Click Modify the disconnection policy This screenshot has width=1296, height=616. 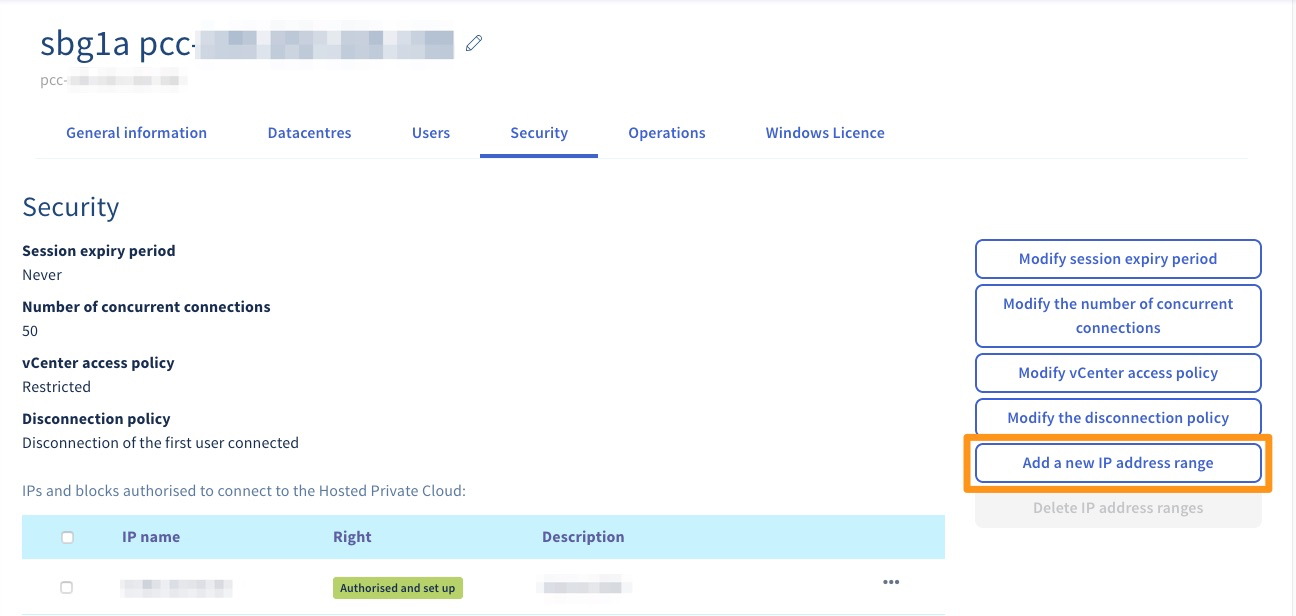pos(1117,417)
